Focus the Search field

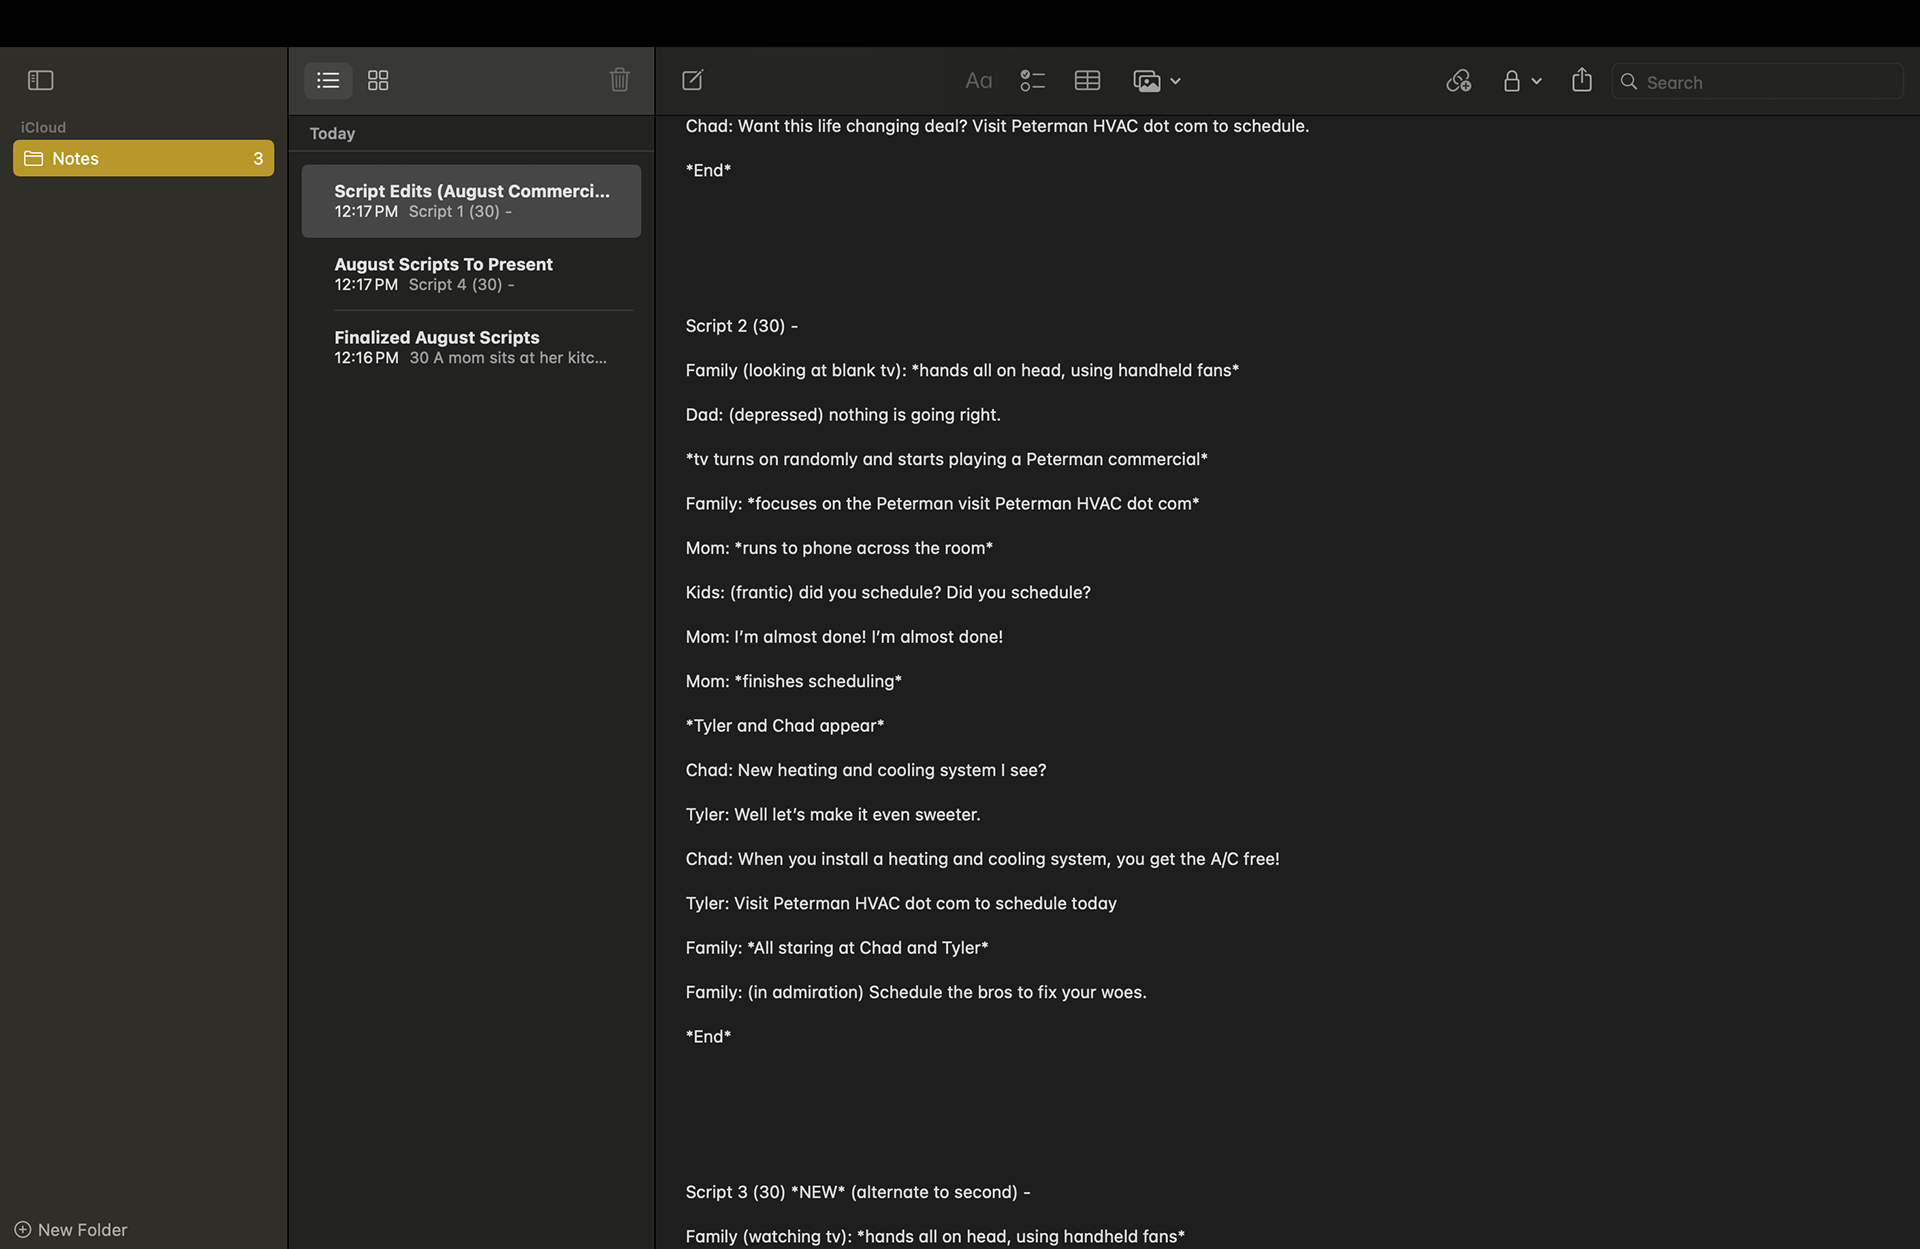[x=1757, y=82]
